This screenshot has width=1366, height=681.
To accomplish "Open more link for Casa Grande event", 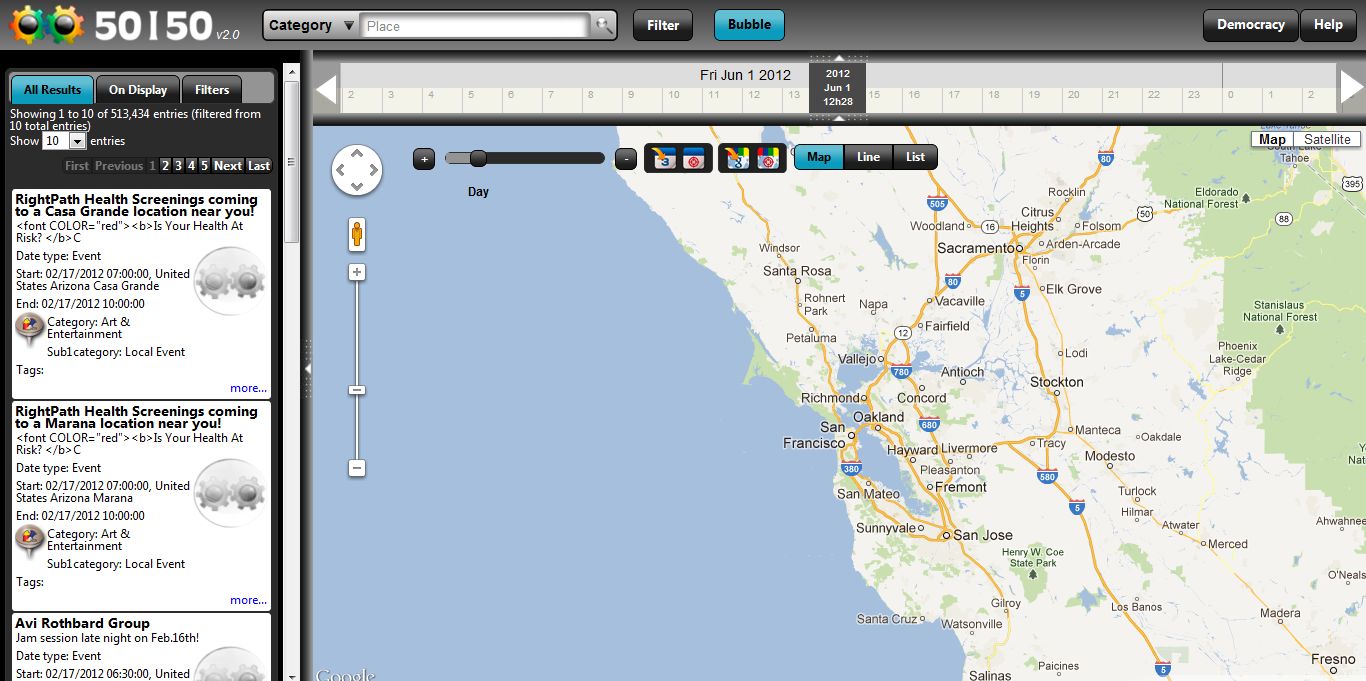I will pyautogui.click(x=248, y=388).
